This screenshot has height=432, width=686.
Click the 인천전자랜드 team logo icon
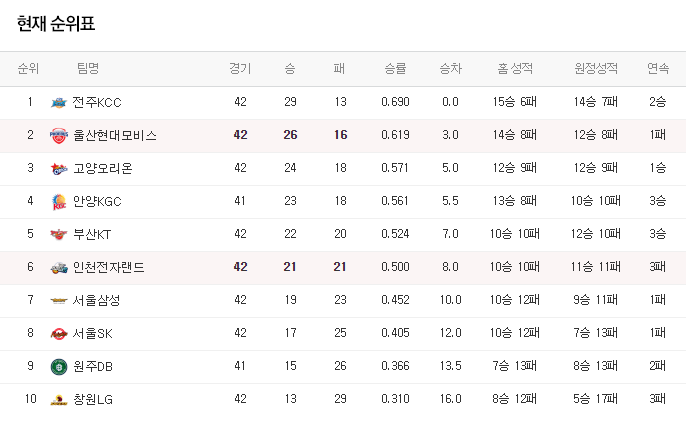click(59, 268)
